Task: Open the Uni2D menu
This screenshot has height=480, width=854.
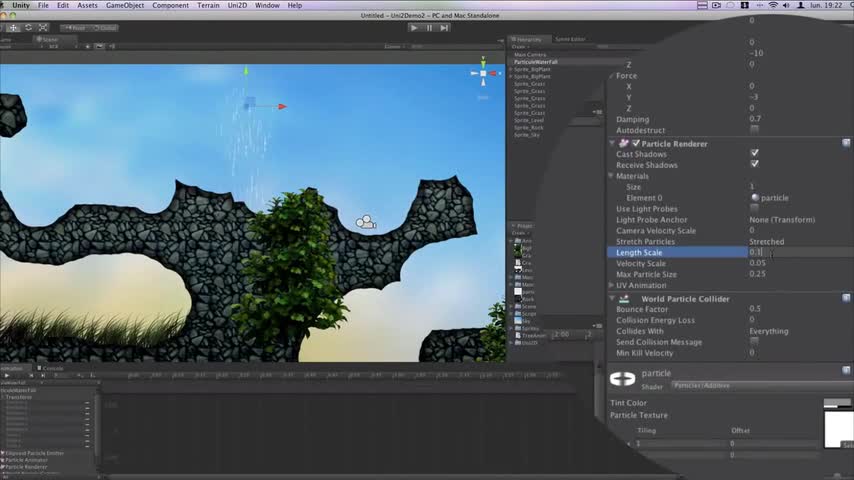Action: point(237,5)
